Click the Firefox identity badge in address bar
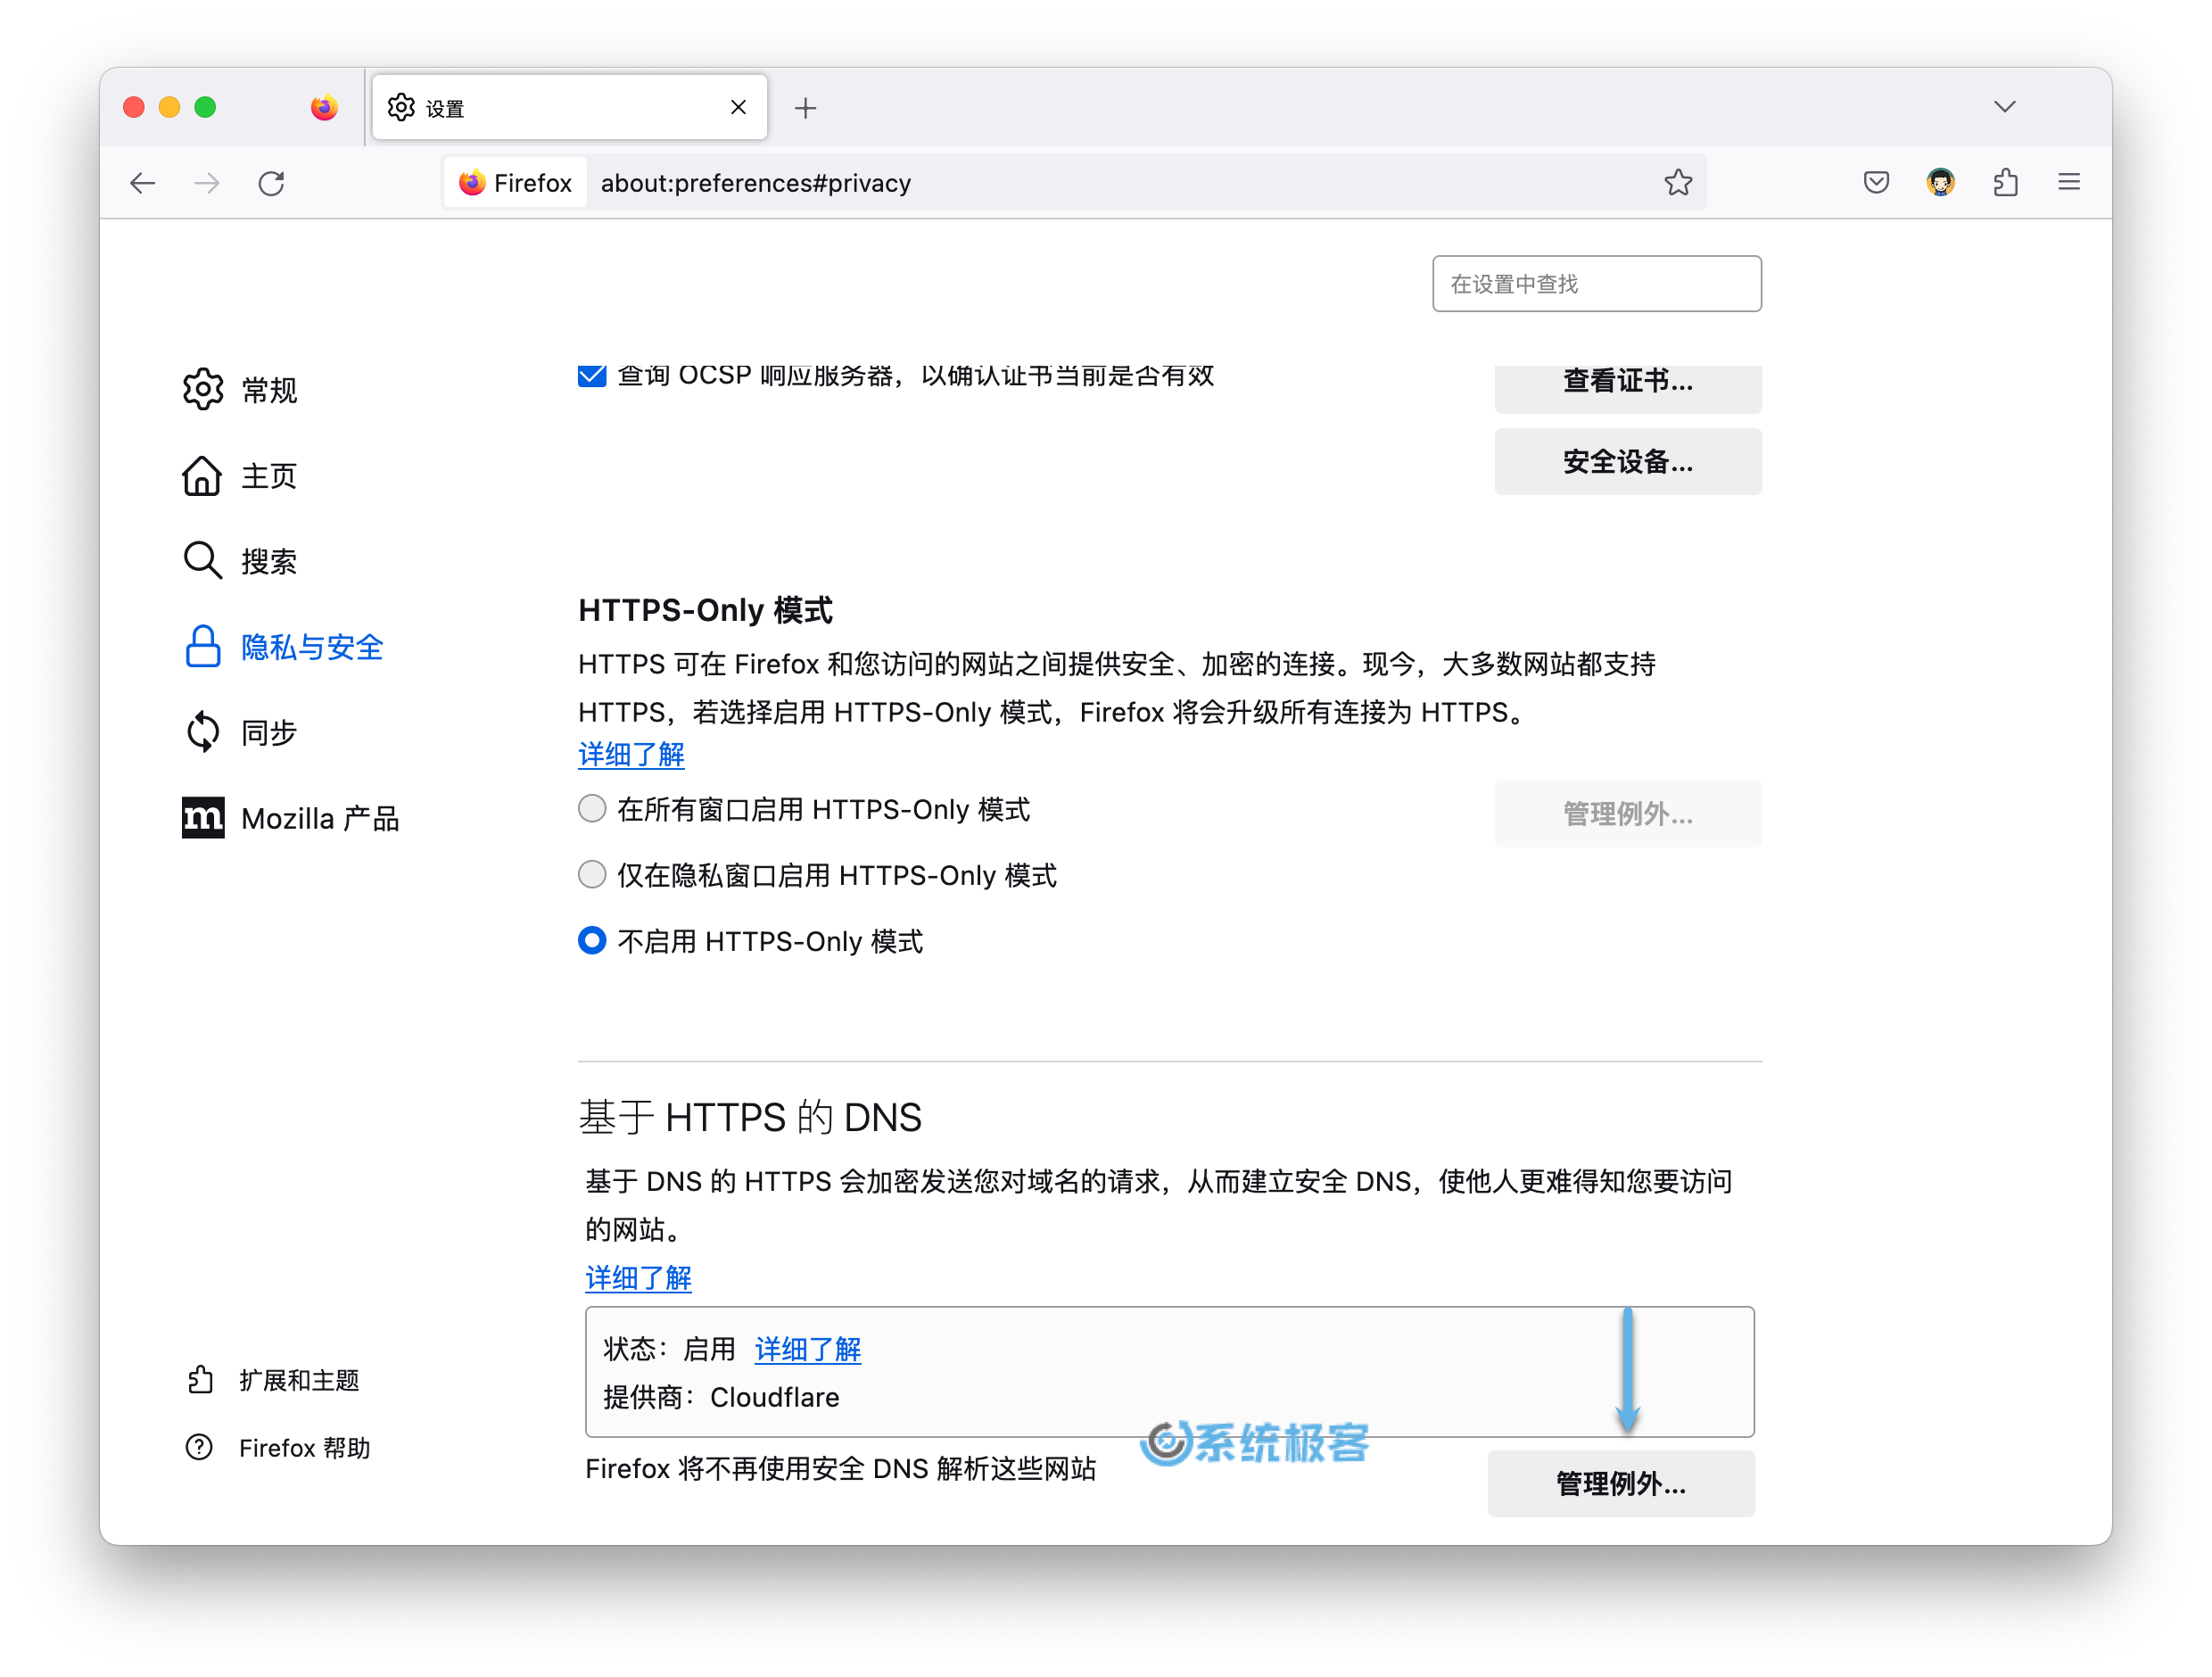The image size is (2212, 1677). (x=515, y=183)
